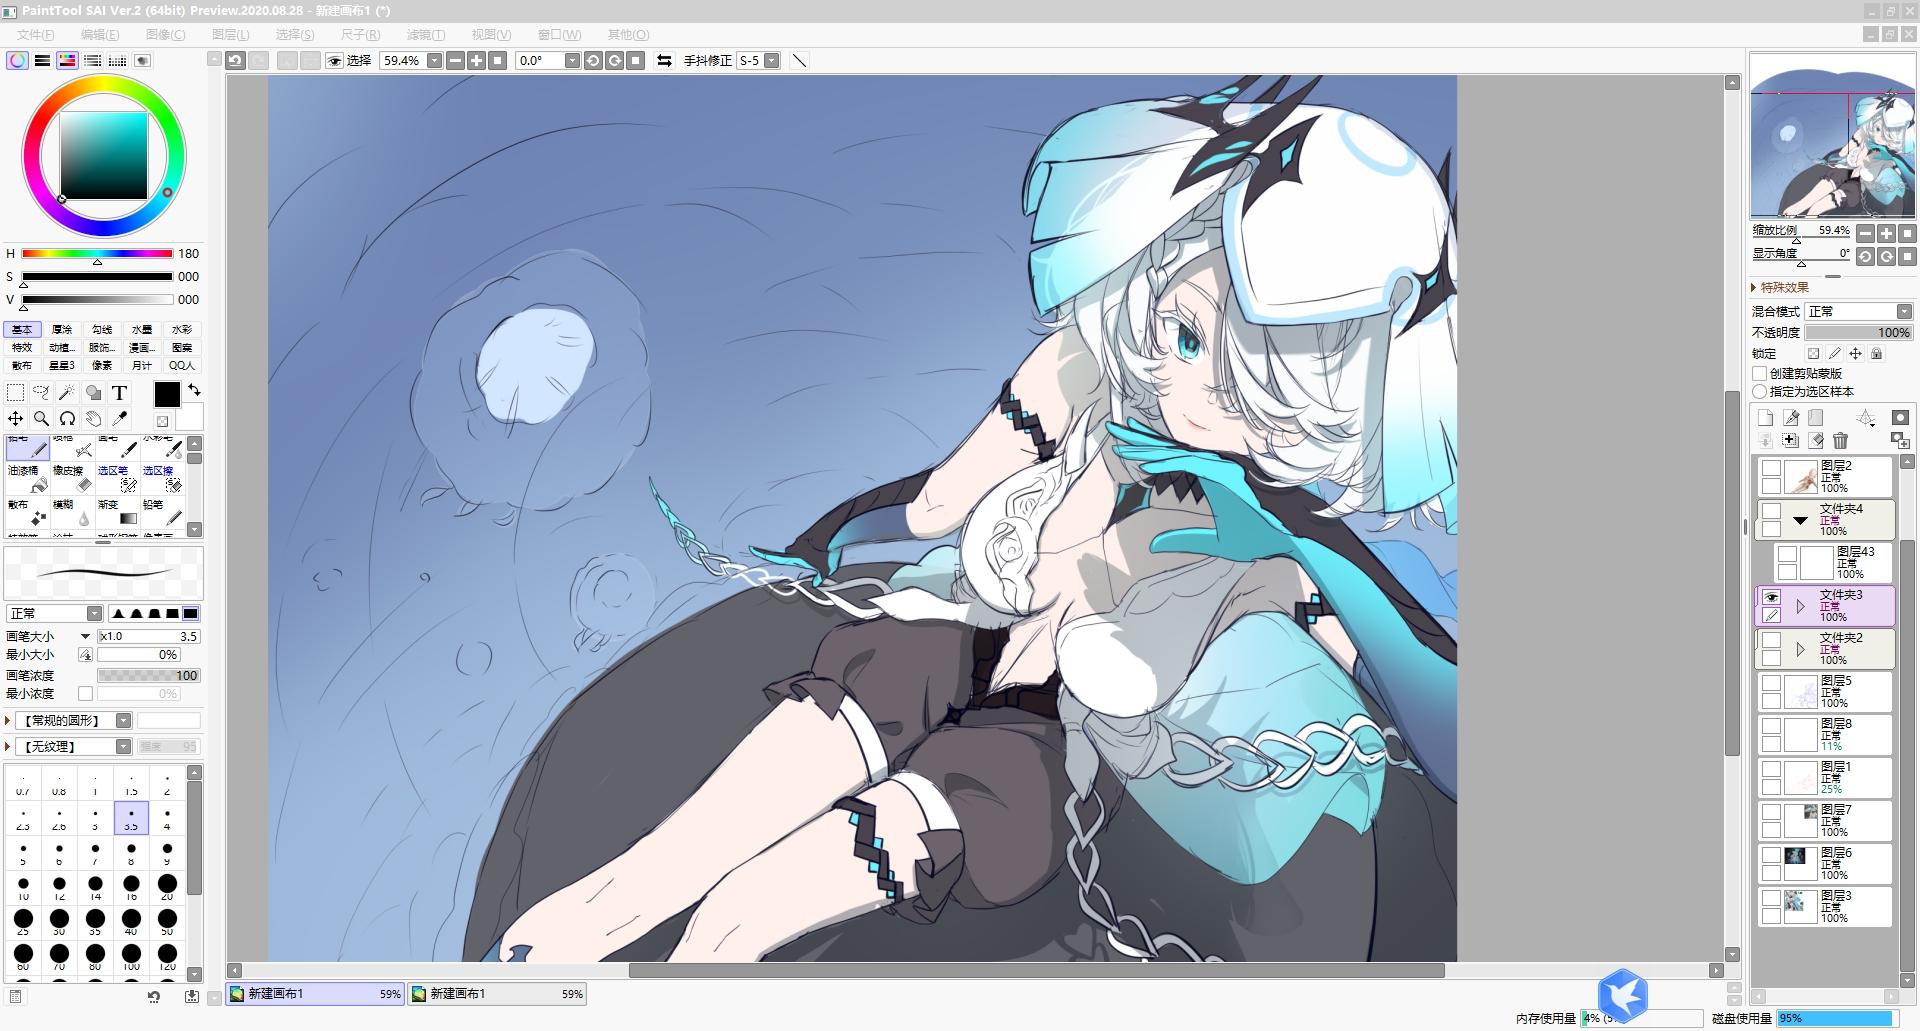Open the 图层(L) menu

[x=230, y=34]
